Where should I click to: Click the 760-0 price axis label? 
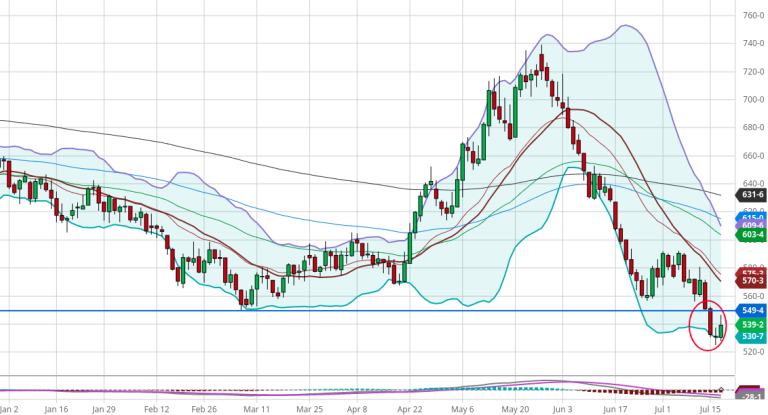pos(753,16)
